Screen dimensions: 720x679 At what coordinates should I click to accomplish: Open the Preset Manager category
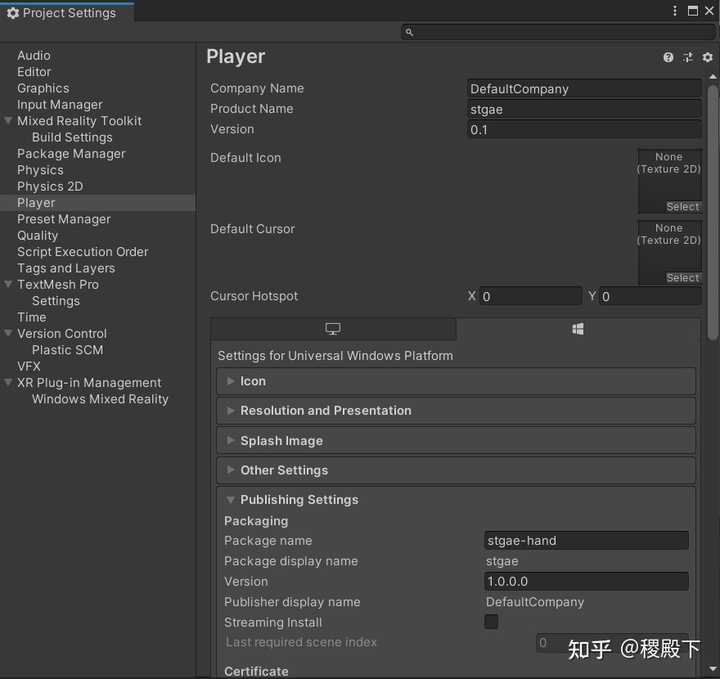coord(64,219)
